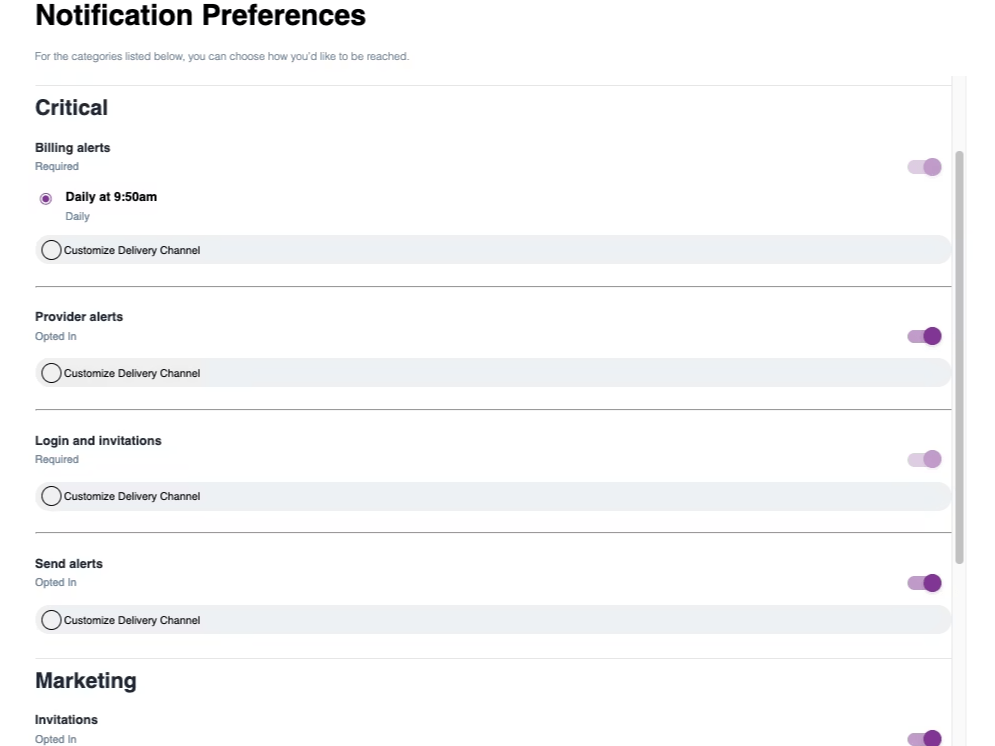Viewport: 995px width, 746px height.
Task: Toggle the Billing alerts switch off
Action: click(x=923, y=166)
